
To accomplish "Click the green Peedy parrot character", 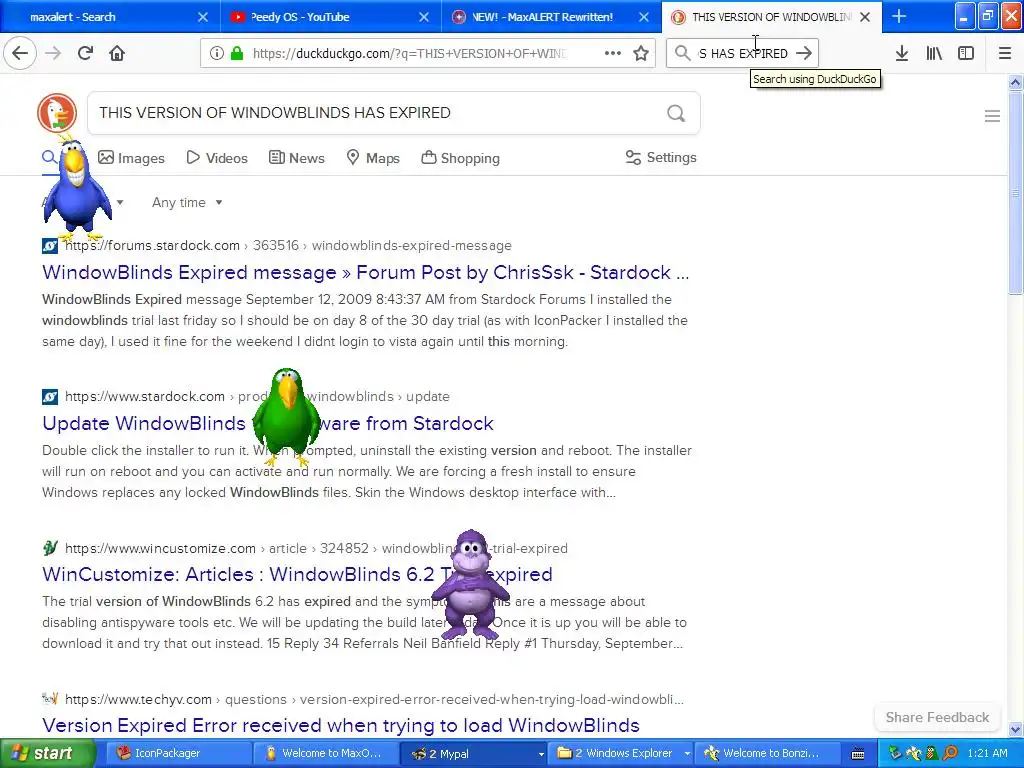I will click(286, 417).
